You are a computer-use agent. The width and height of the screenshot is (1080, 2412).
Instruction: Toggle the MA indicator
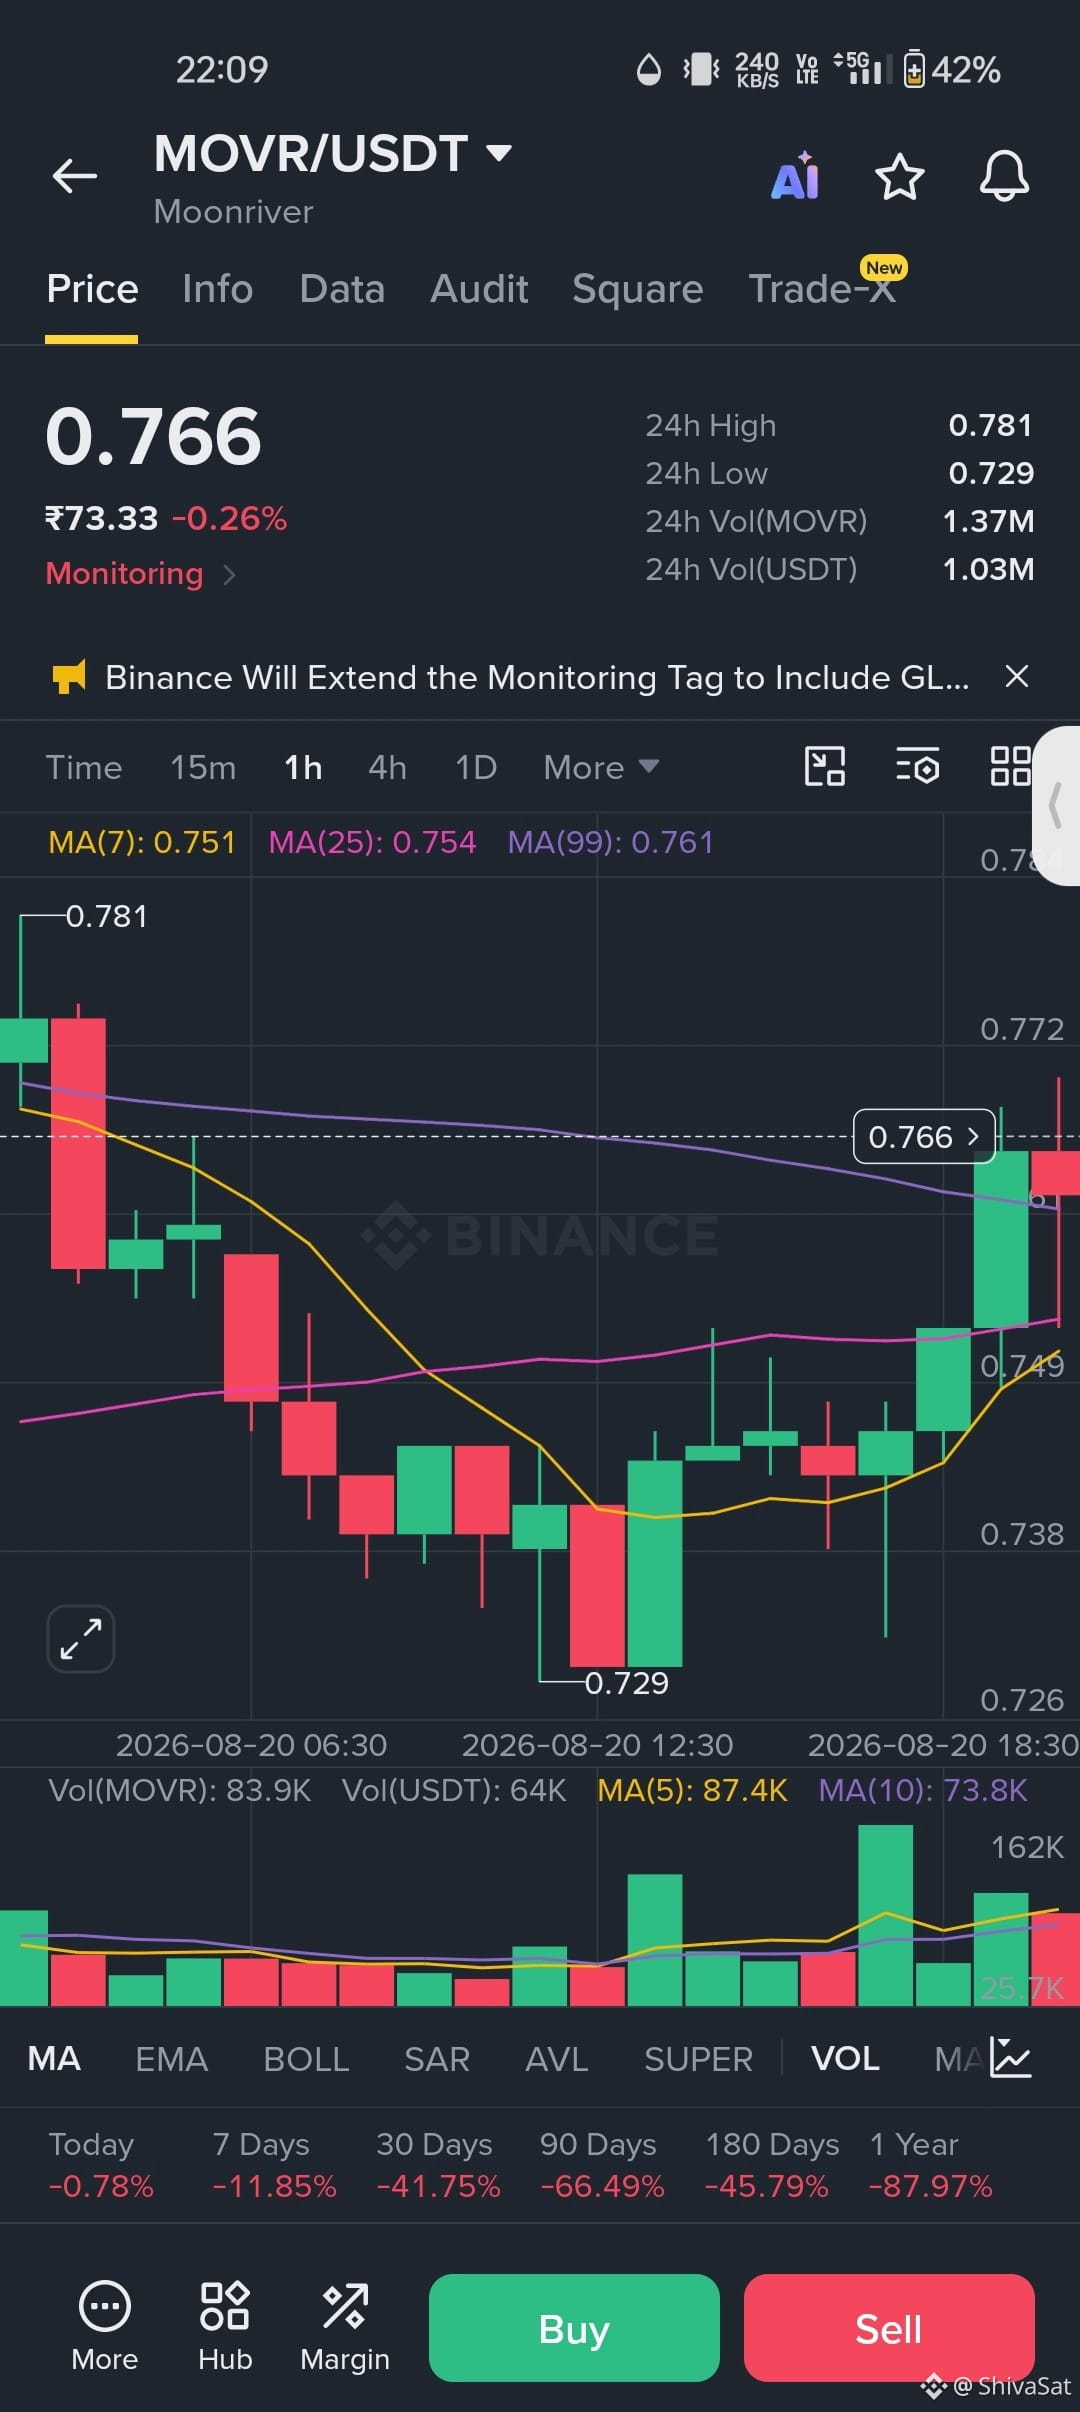tap(54, 2058)
